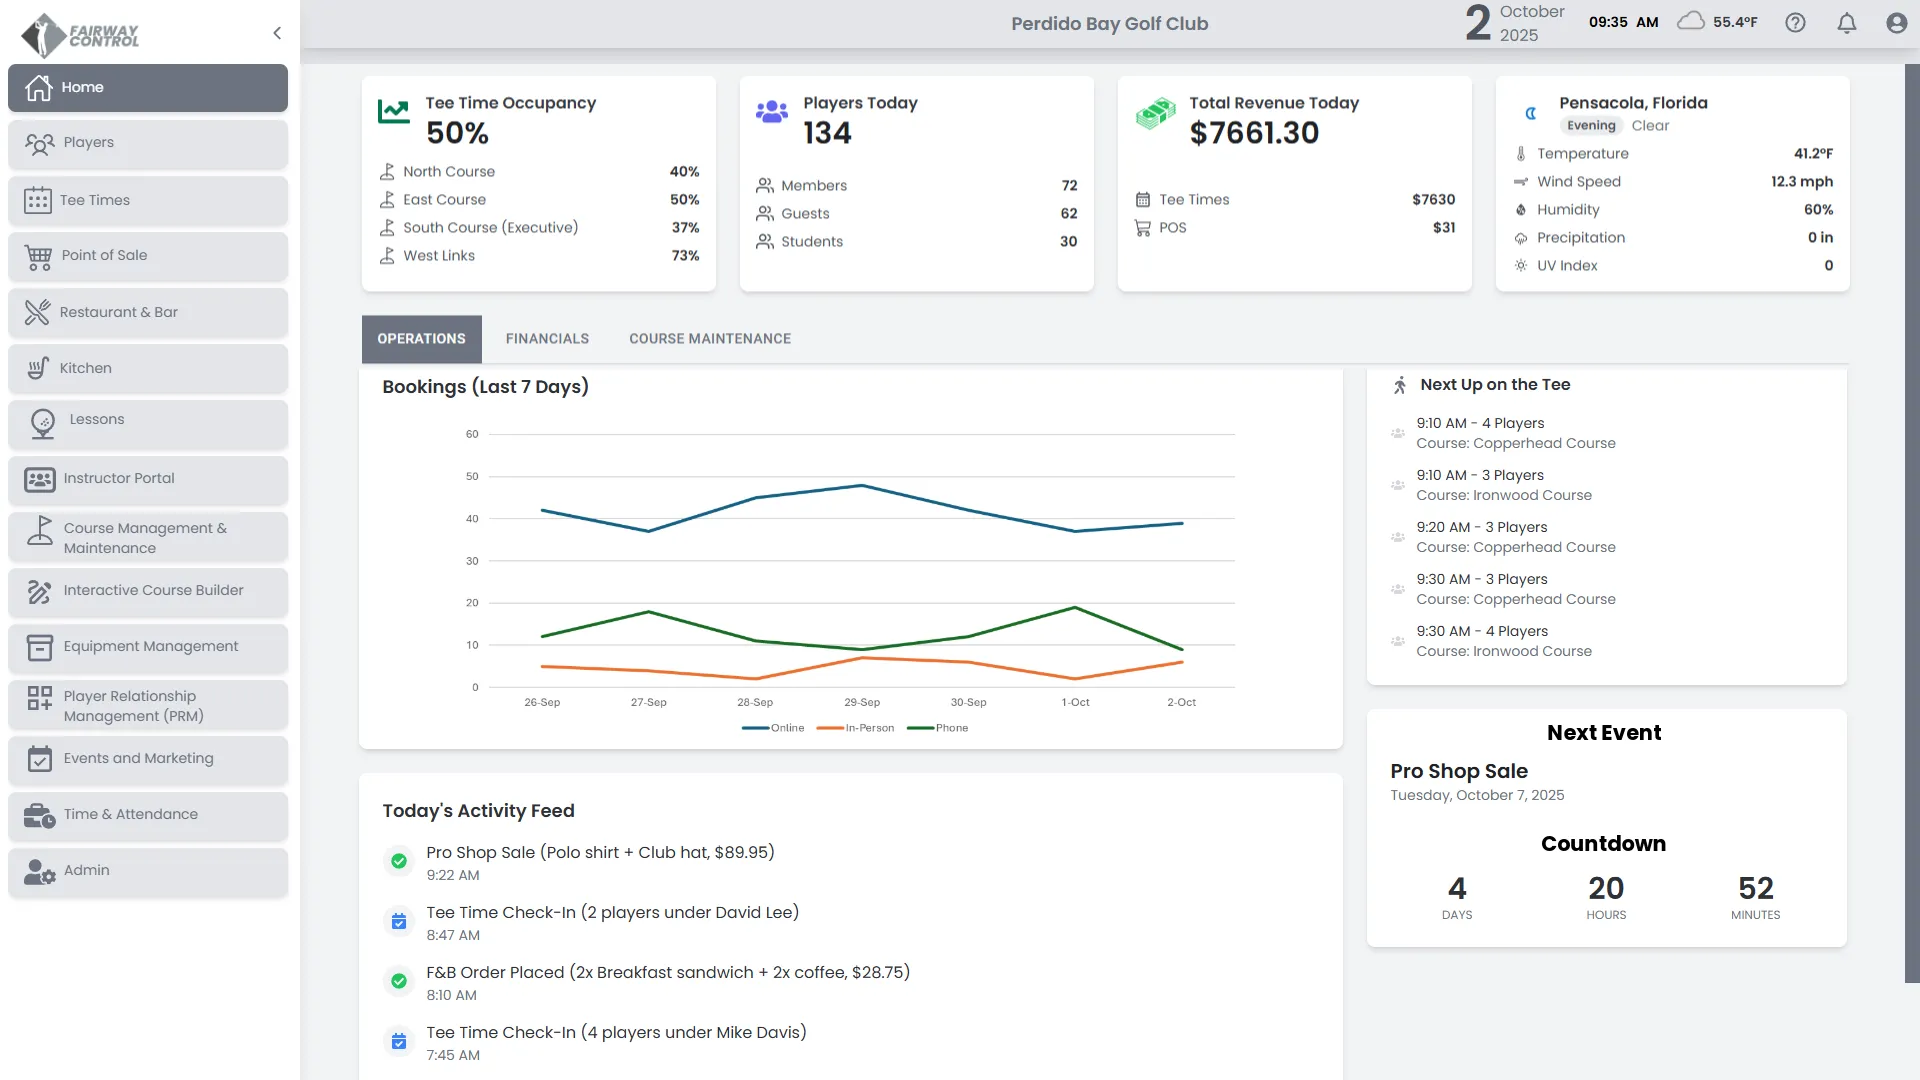1920x1080 pixels.
Task: Click the Equipment Management archive icon
Action: coord(39,648)
